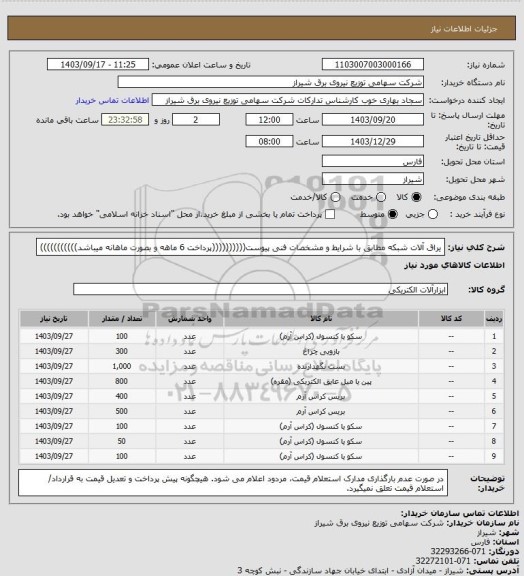Click quantity 50 in row 8
This screenshot has width=524, height=576.
(122, 441)
